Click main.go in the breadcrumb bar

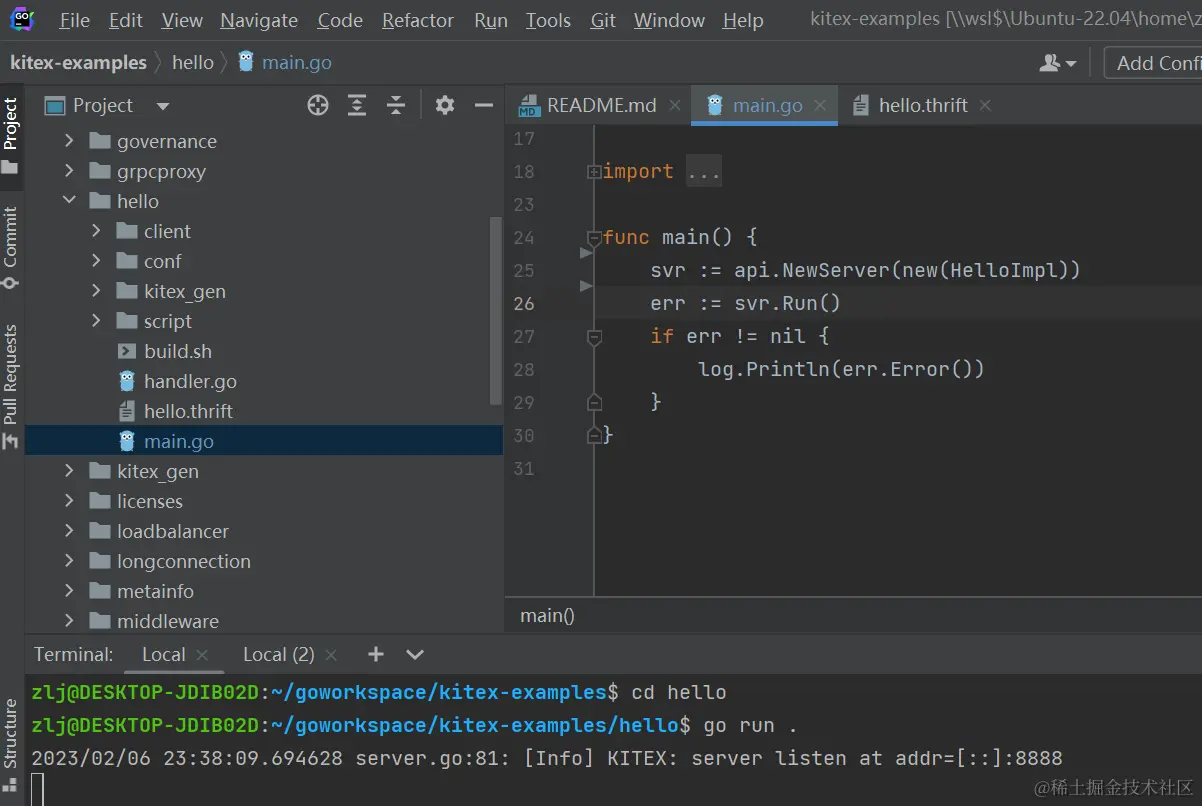285,62
